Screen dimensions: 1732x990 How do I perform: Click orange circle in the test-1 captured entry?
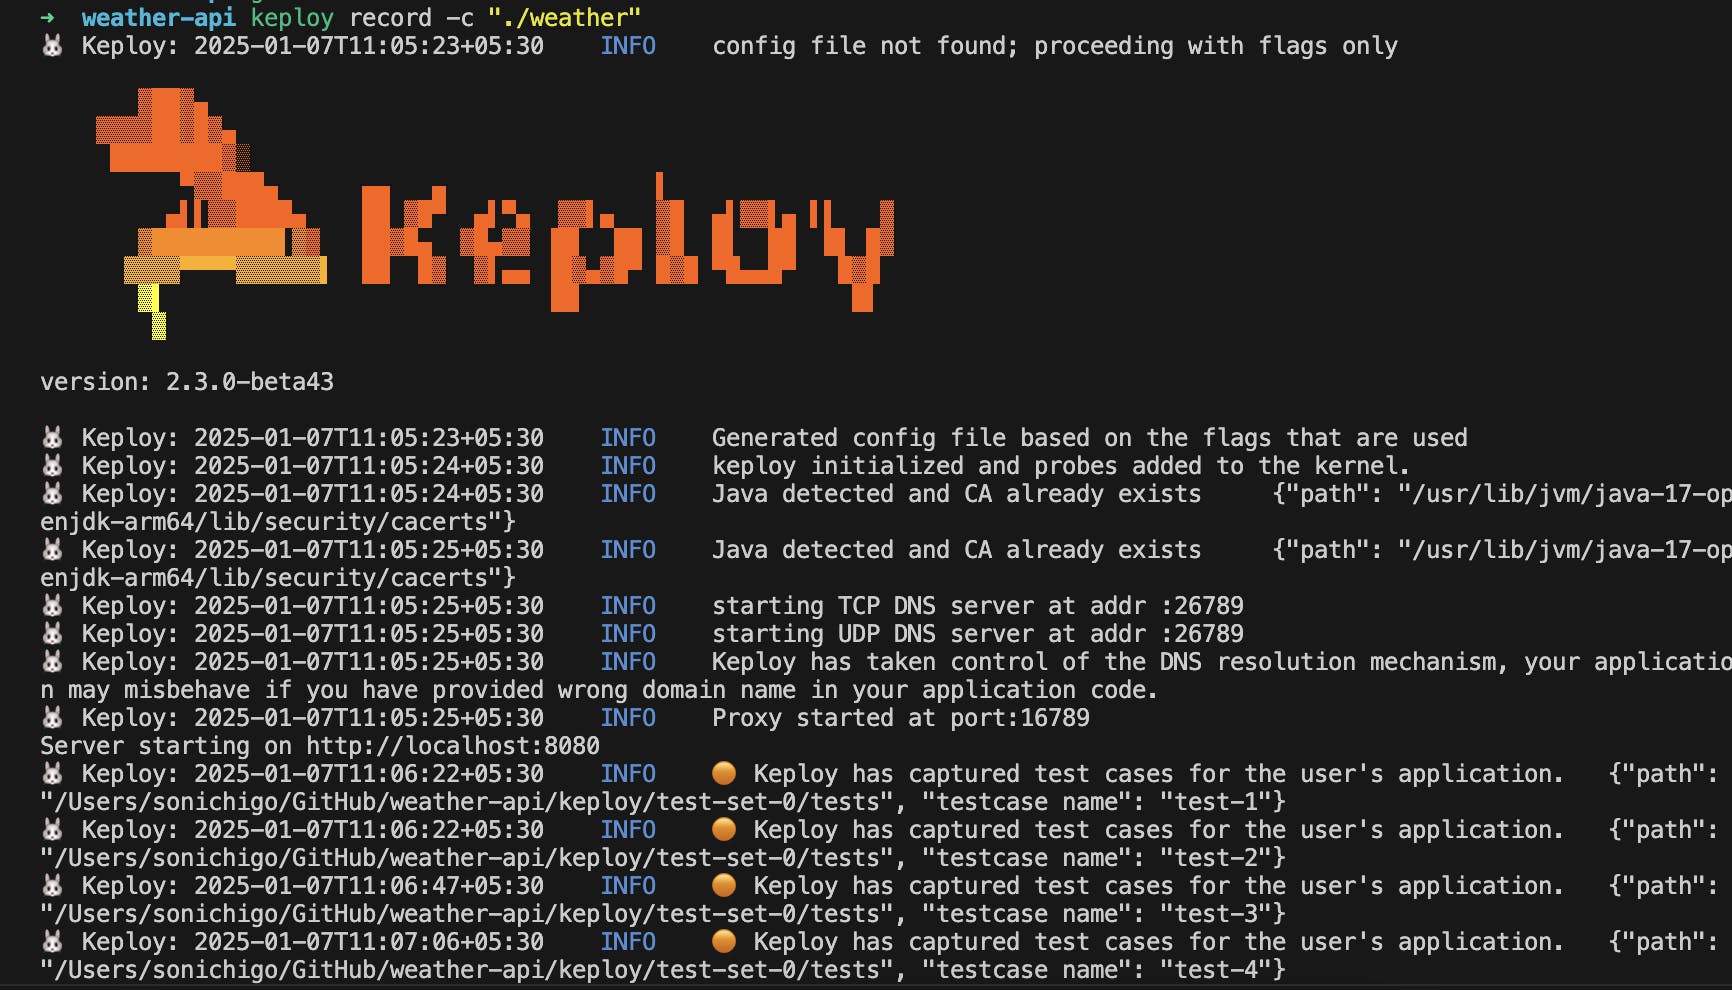click(x=724, y=773)
